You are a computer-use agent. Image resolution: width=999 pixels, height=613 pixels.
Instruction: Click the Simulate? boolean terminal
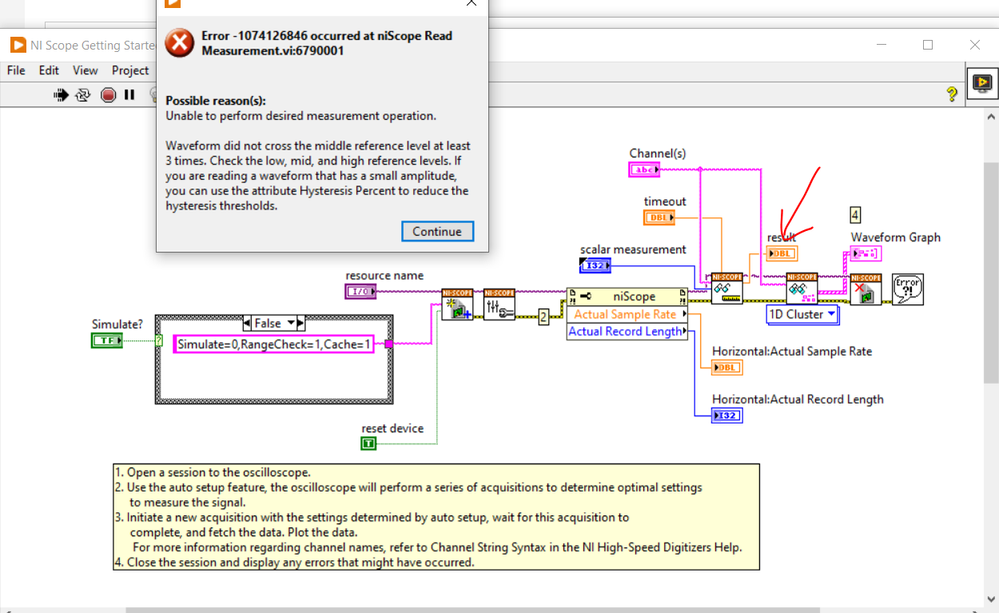(x=106, y=341)
